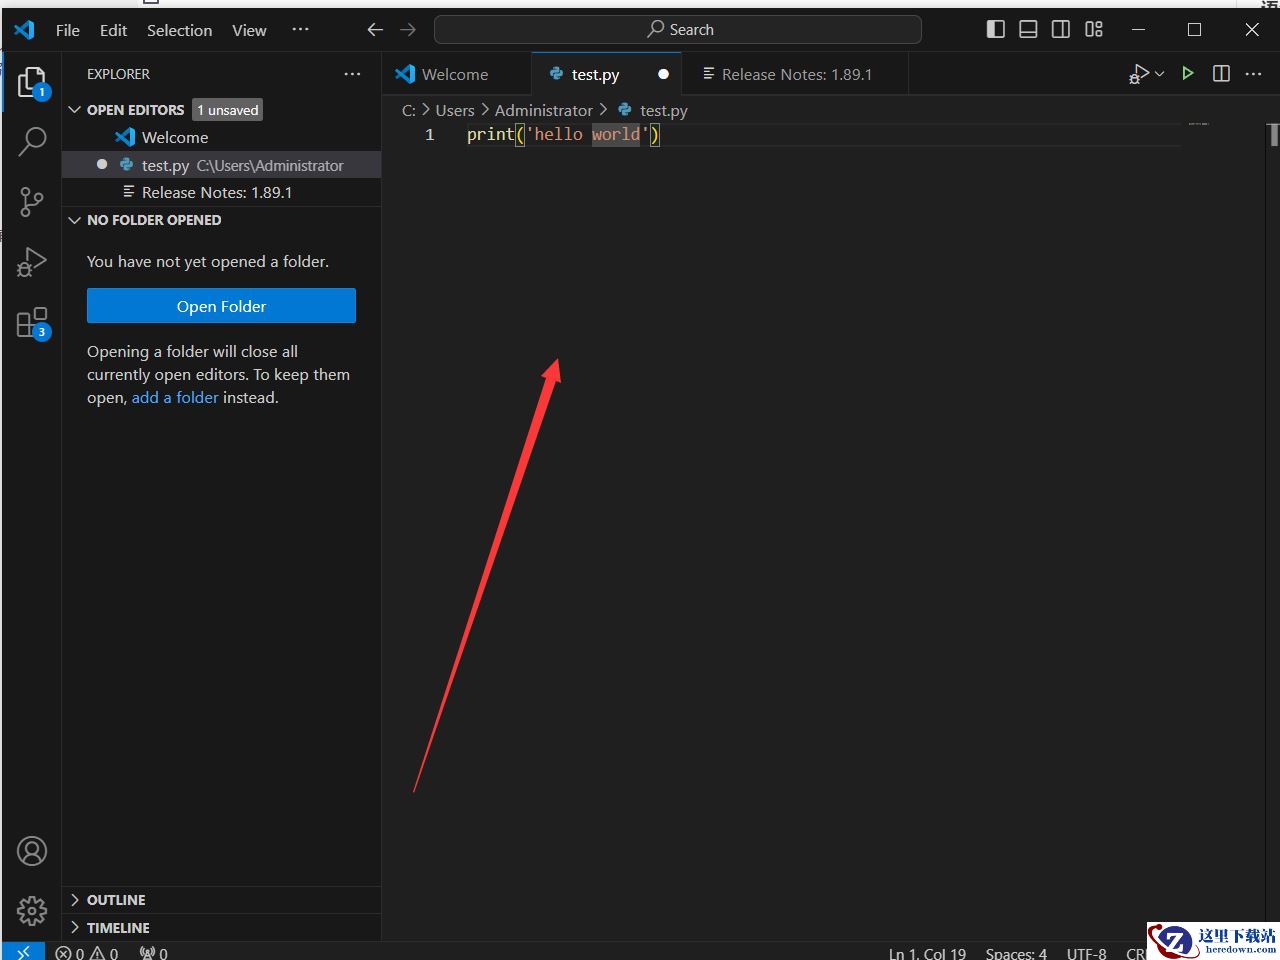Screen dimensions: 1280x960
Task: Click the ports forwarded status bar item
Action: pyautogui.click(x=154, y=953)
